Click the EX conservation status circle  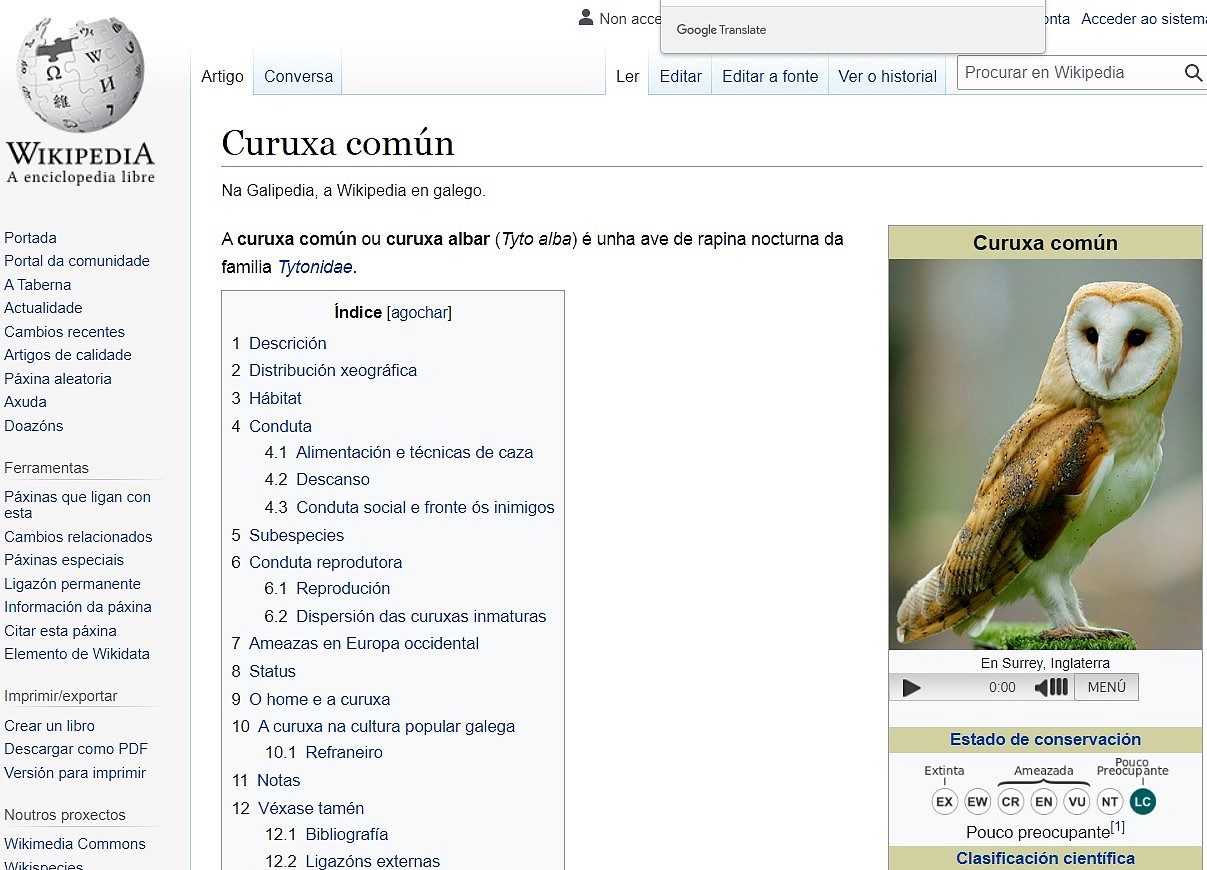point(944,802)
